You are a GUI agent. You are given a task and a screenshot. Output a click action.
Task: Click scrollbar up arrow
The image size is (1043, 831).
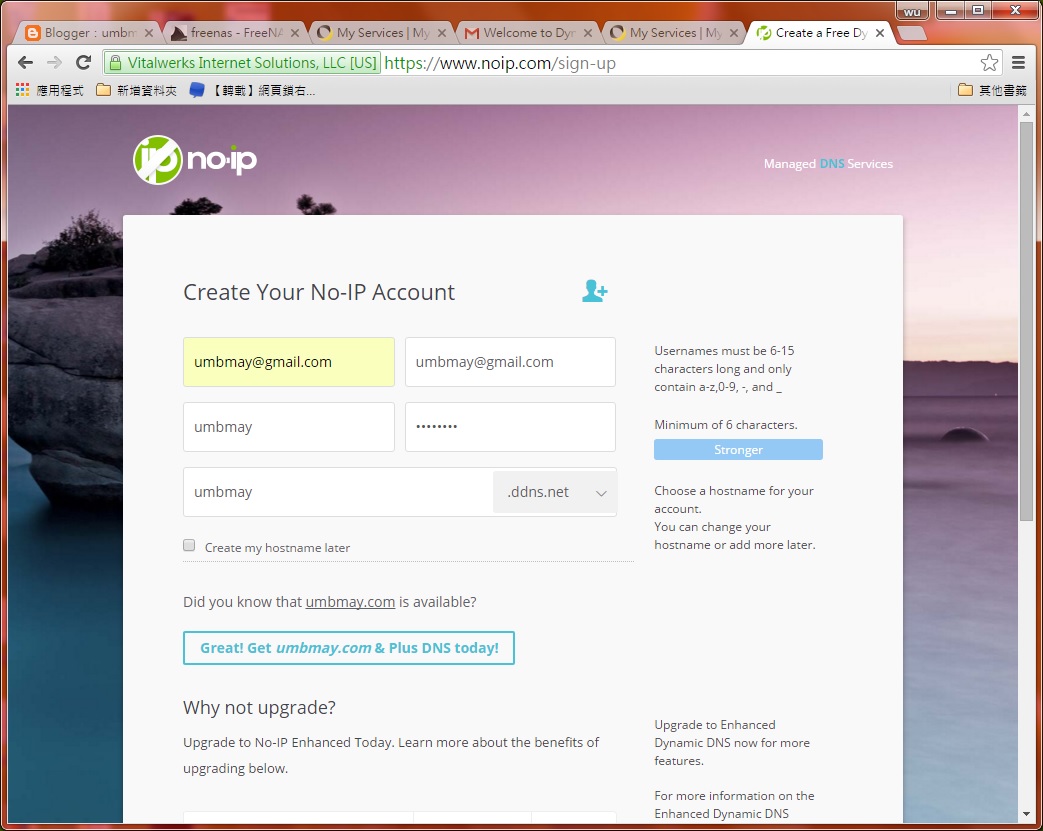click(x=1026, y=113)
